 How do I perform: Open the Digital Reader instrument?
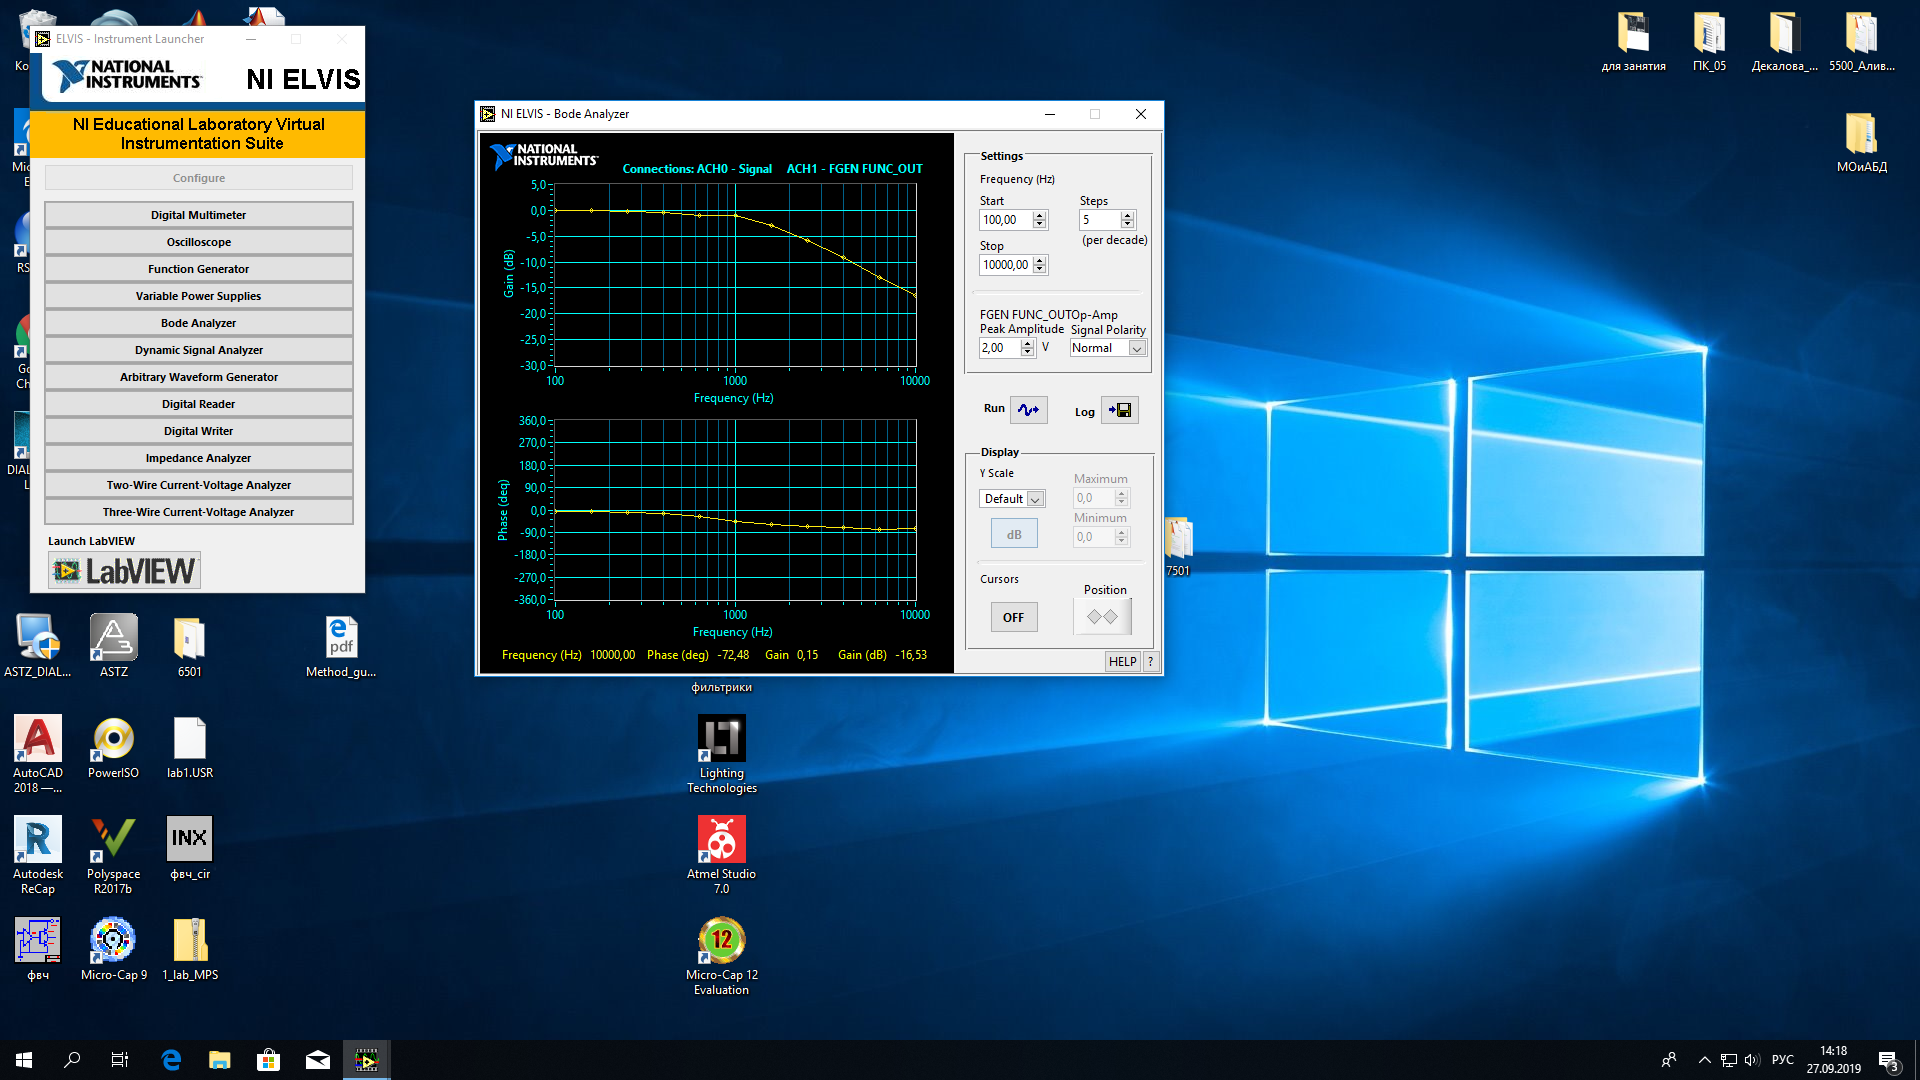199,404
